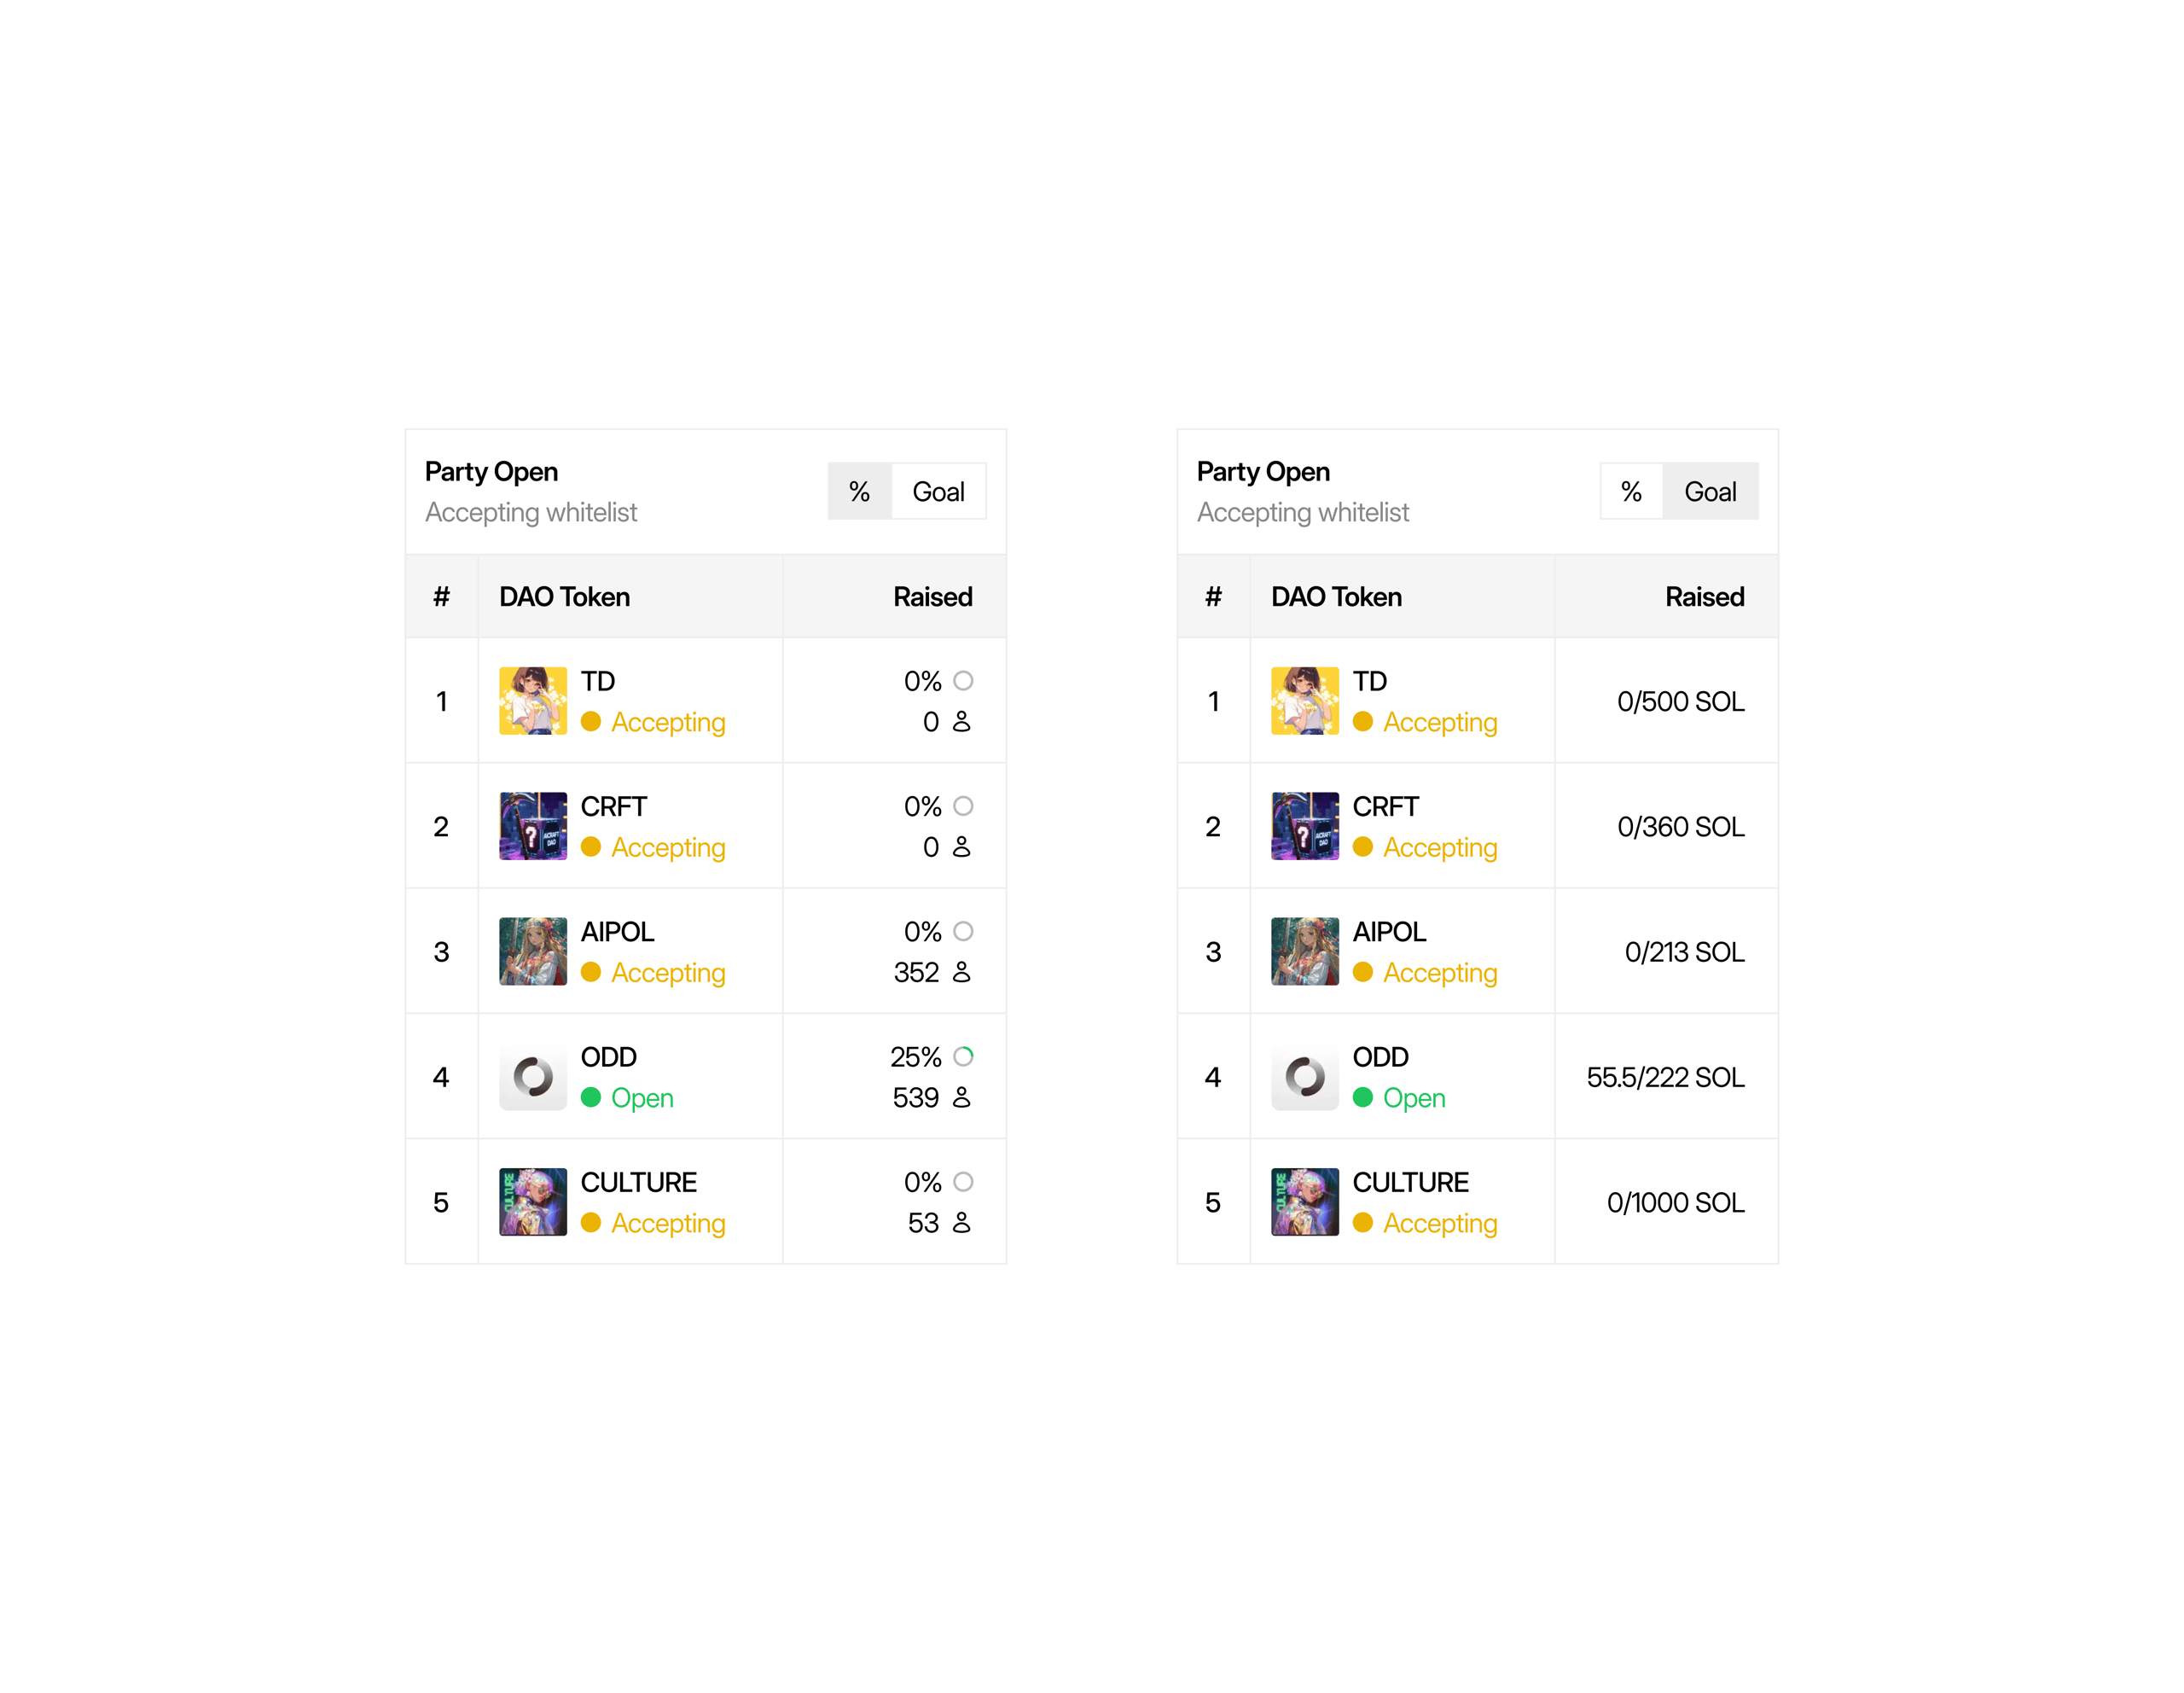2184x1693 pixels.
Task: Open 55.5/222 SOL raised amount for ODD
Action: pos(1665,1077)
